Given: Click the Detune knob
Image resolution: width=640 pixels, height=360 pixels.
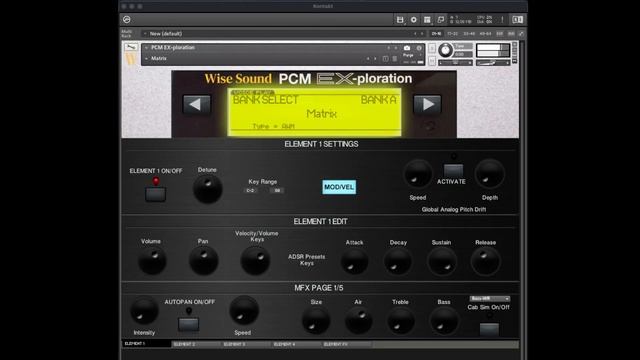Looking at the screenshot, I should [x=207, y=189].
